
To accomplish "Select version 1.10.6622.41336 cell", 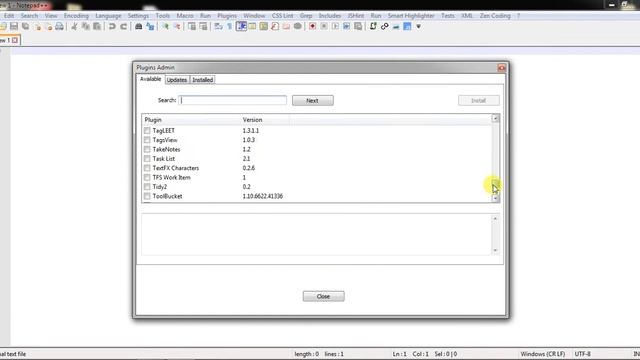I will [x=263, y=196].
